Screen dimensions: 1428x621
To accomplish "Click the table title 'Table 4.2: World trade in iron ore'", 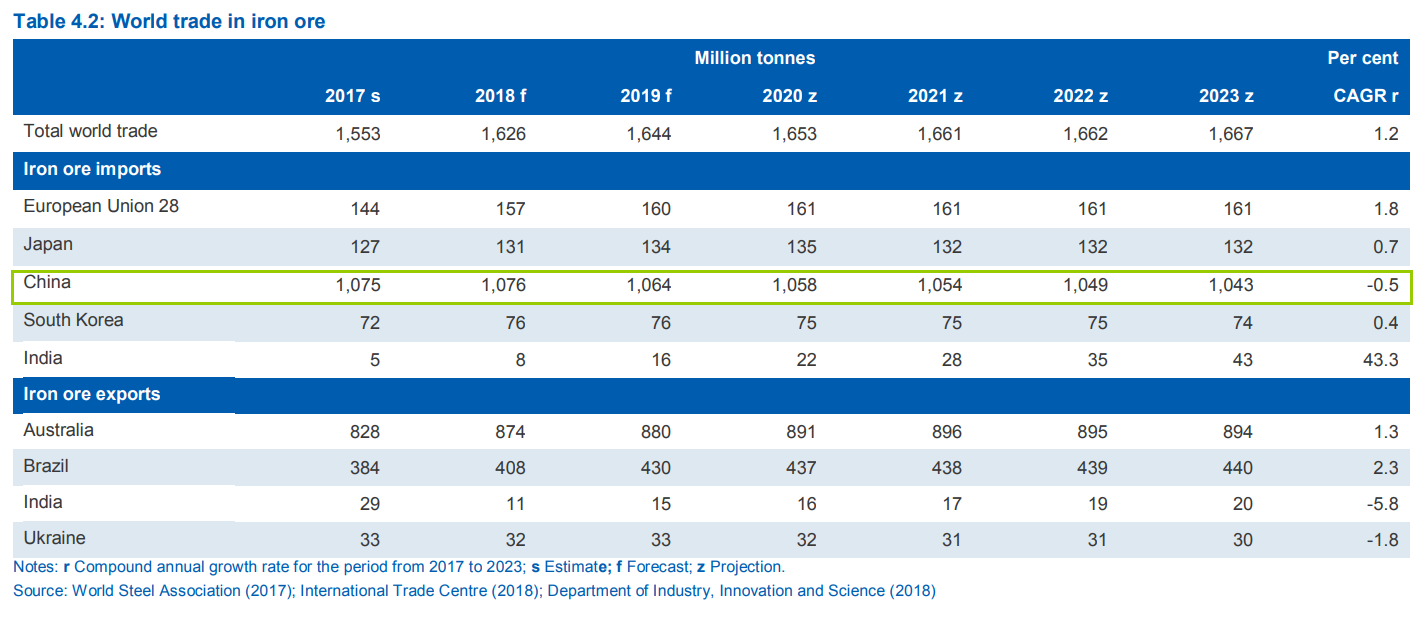I will [x=169, y=21].
